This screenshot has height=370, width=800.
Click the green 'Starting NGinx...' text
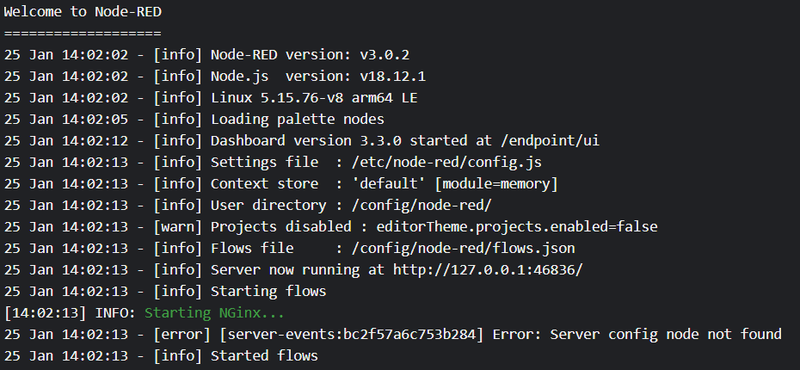(x=215, y=313)
